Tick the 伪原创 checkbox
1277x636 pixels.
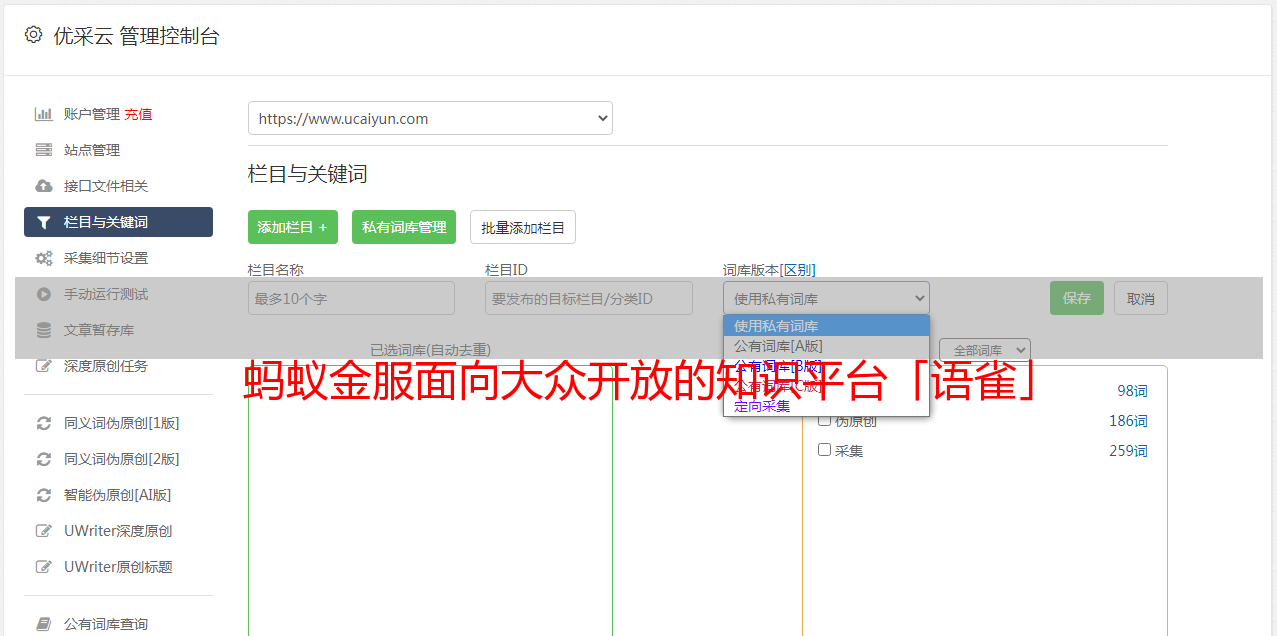click(825, 420)
